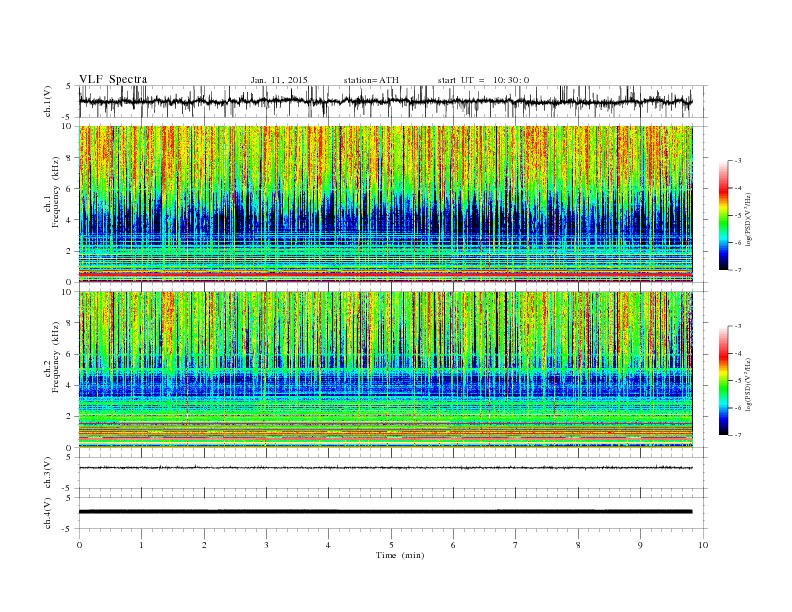Click the ch.2 spectrogram panel
This screenshot has width=792, height=612.
[385, 370]
